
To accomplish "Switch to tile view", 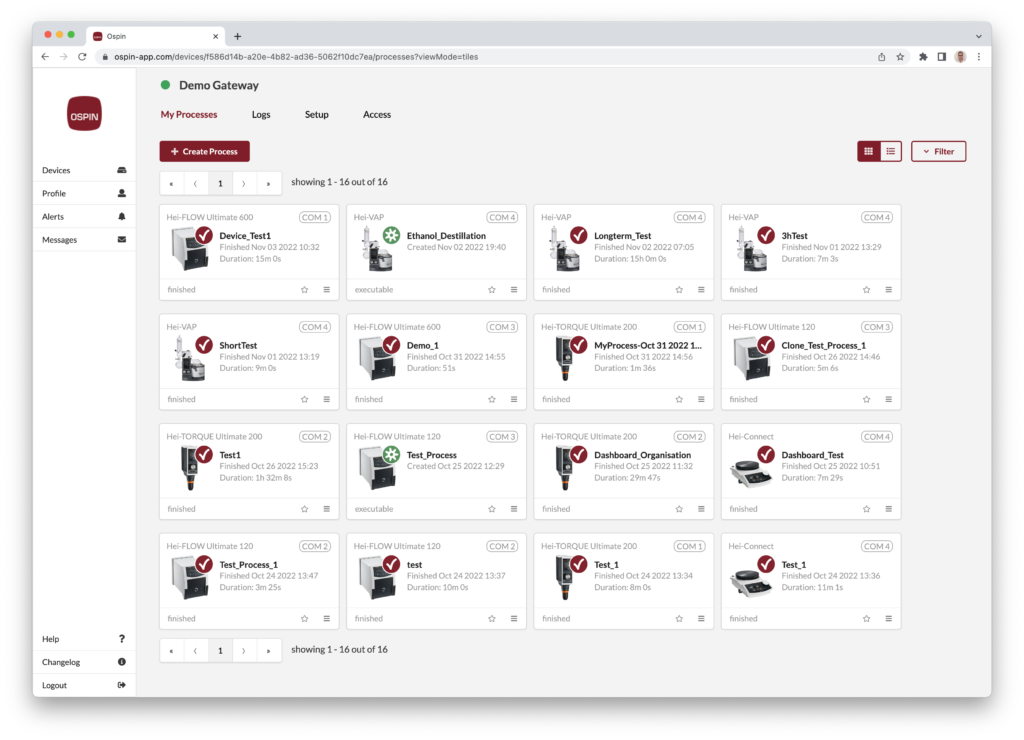I will point(868,151).
